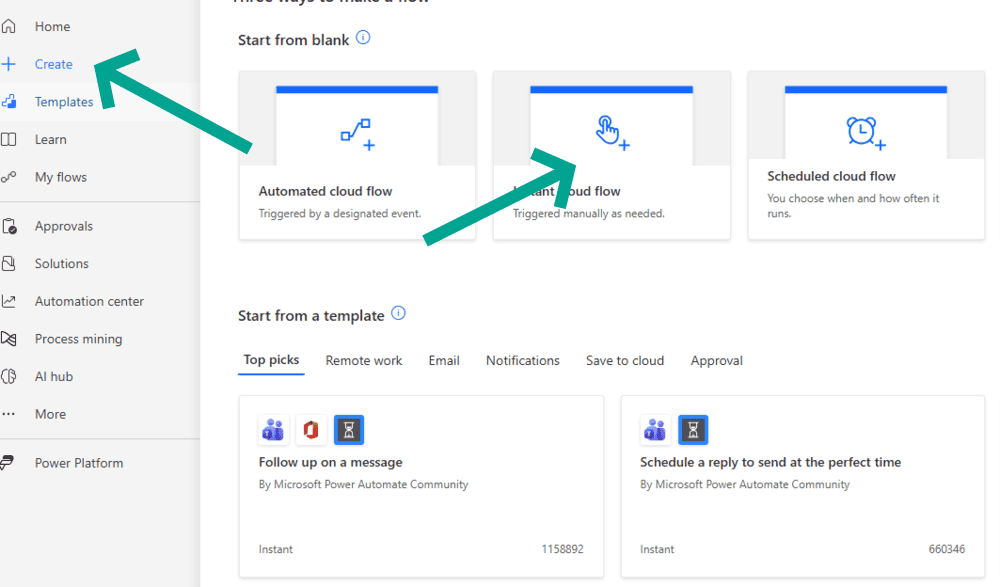Click 'Triggered manually as needed.' description
Viewport: 1000px width, 587px height.
click(x=589, y=214)
